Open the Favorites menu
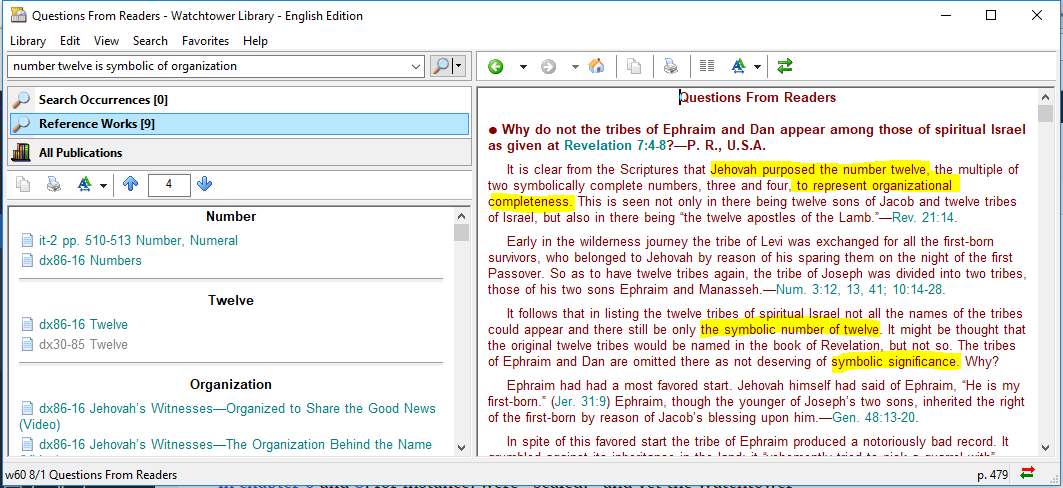 [x=205, y=41]
